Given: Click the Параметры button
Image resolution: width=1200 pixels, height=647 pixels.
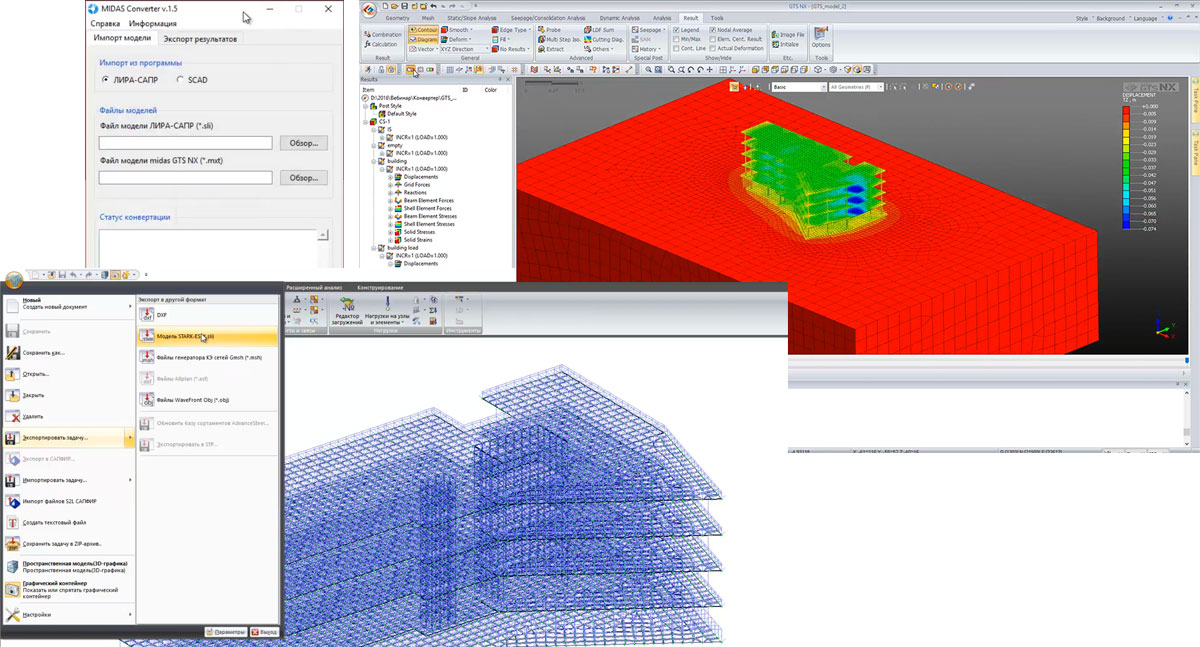Looking at the screenshot, I should (x=226, y=632).
